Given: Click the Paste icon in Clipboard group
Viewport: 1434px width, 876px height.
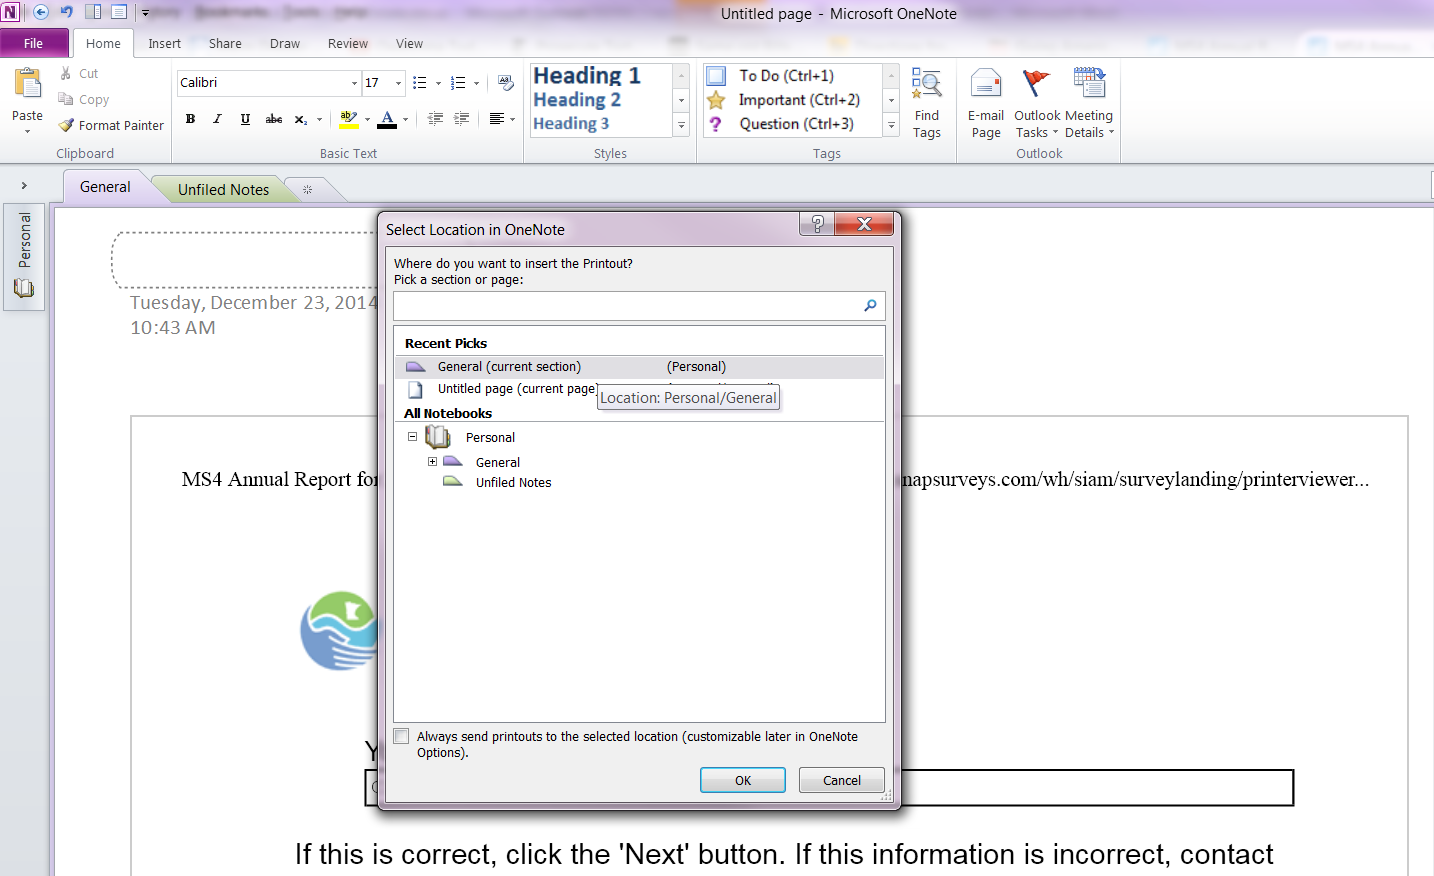Looking at the screenshot, I should tap(27, 85).
